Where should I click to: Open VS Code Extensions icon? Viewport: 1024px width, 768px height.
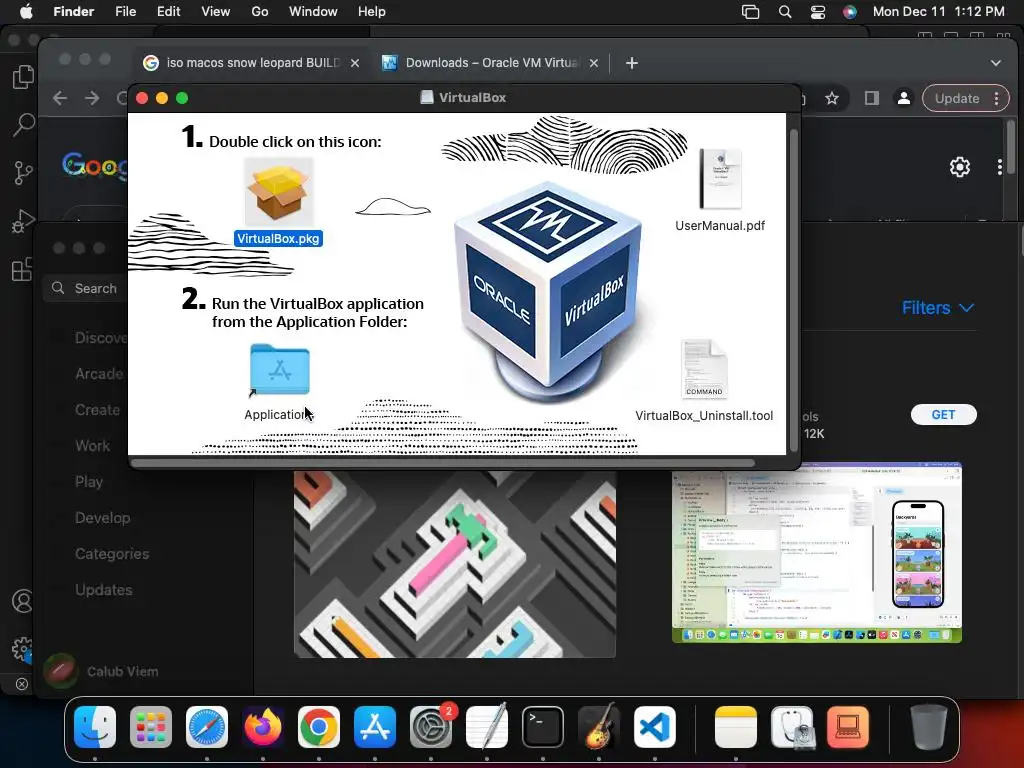[x=23, y=268]
